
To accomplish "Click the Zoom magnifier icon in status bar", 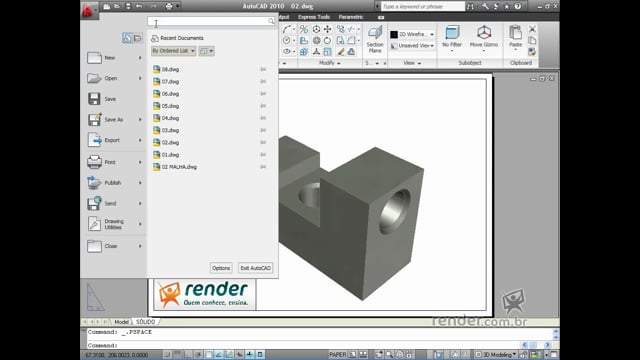I will 389,355.
